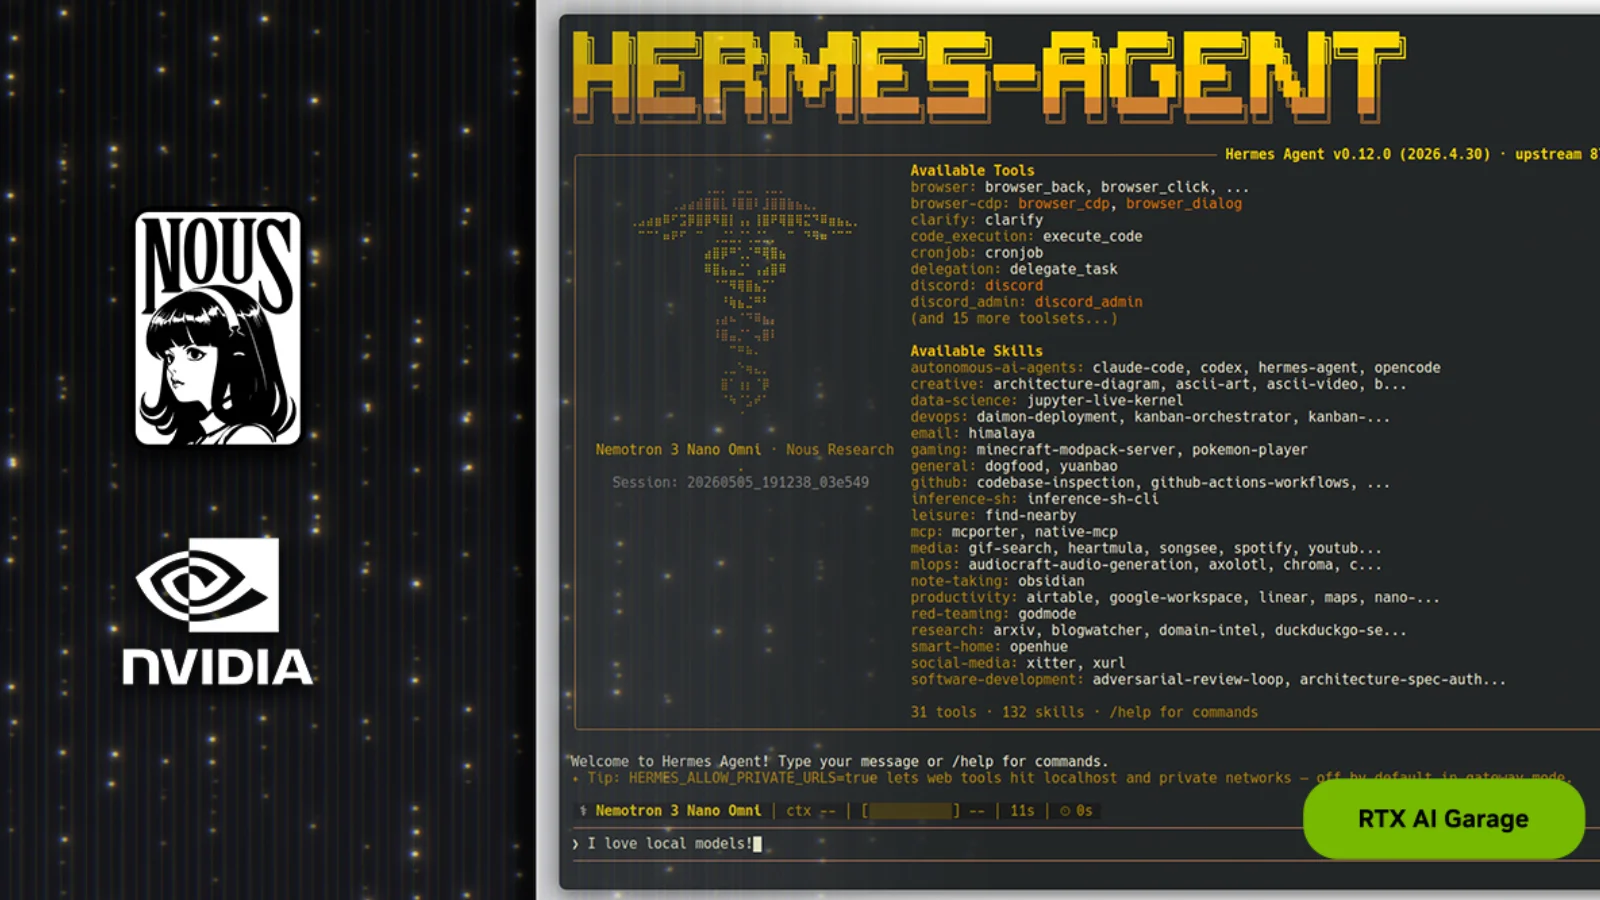The image size is (1600, 900).
Task: Click the HERMES-AGENT banner title
Action: (988, 77)
